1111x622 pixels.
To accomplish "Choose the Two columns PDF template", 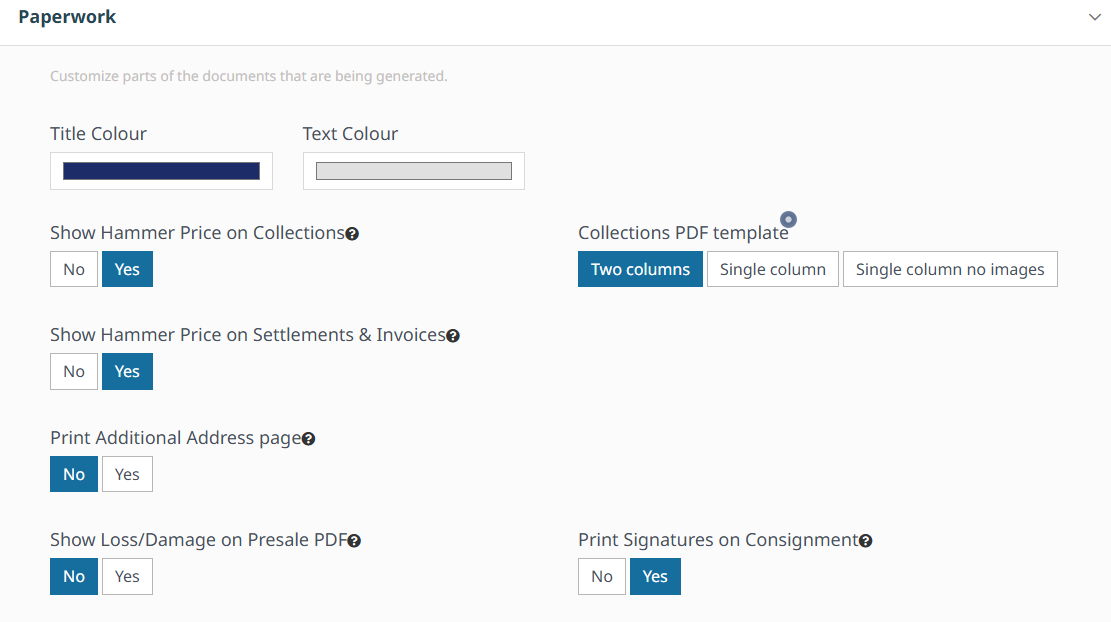I will click(640, 270).
